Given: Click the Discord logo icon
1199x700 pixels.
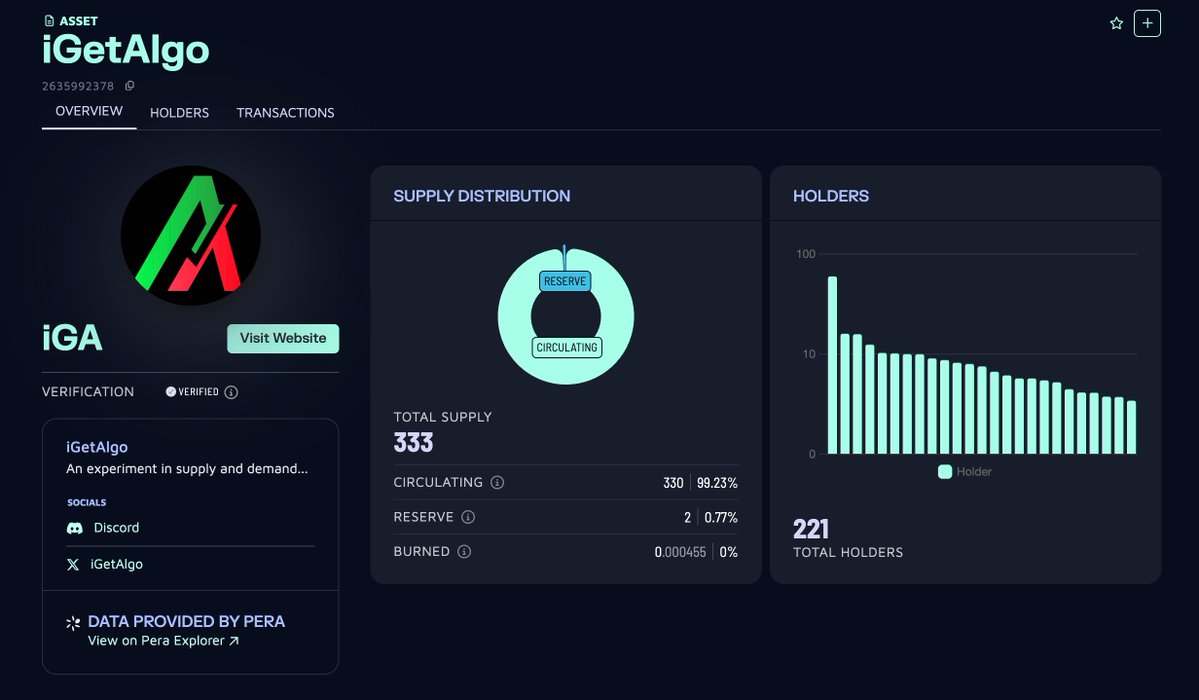Looking at the screenshot, I should (x=74, y=528).
